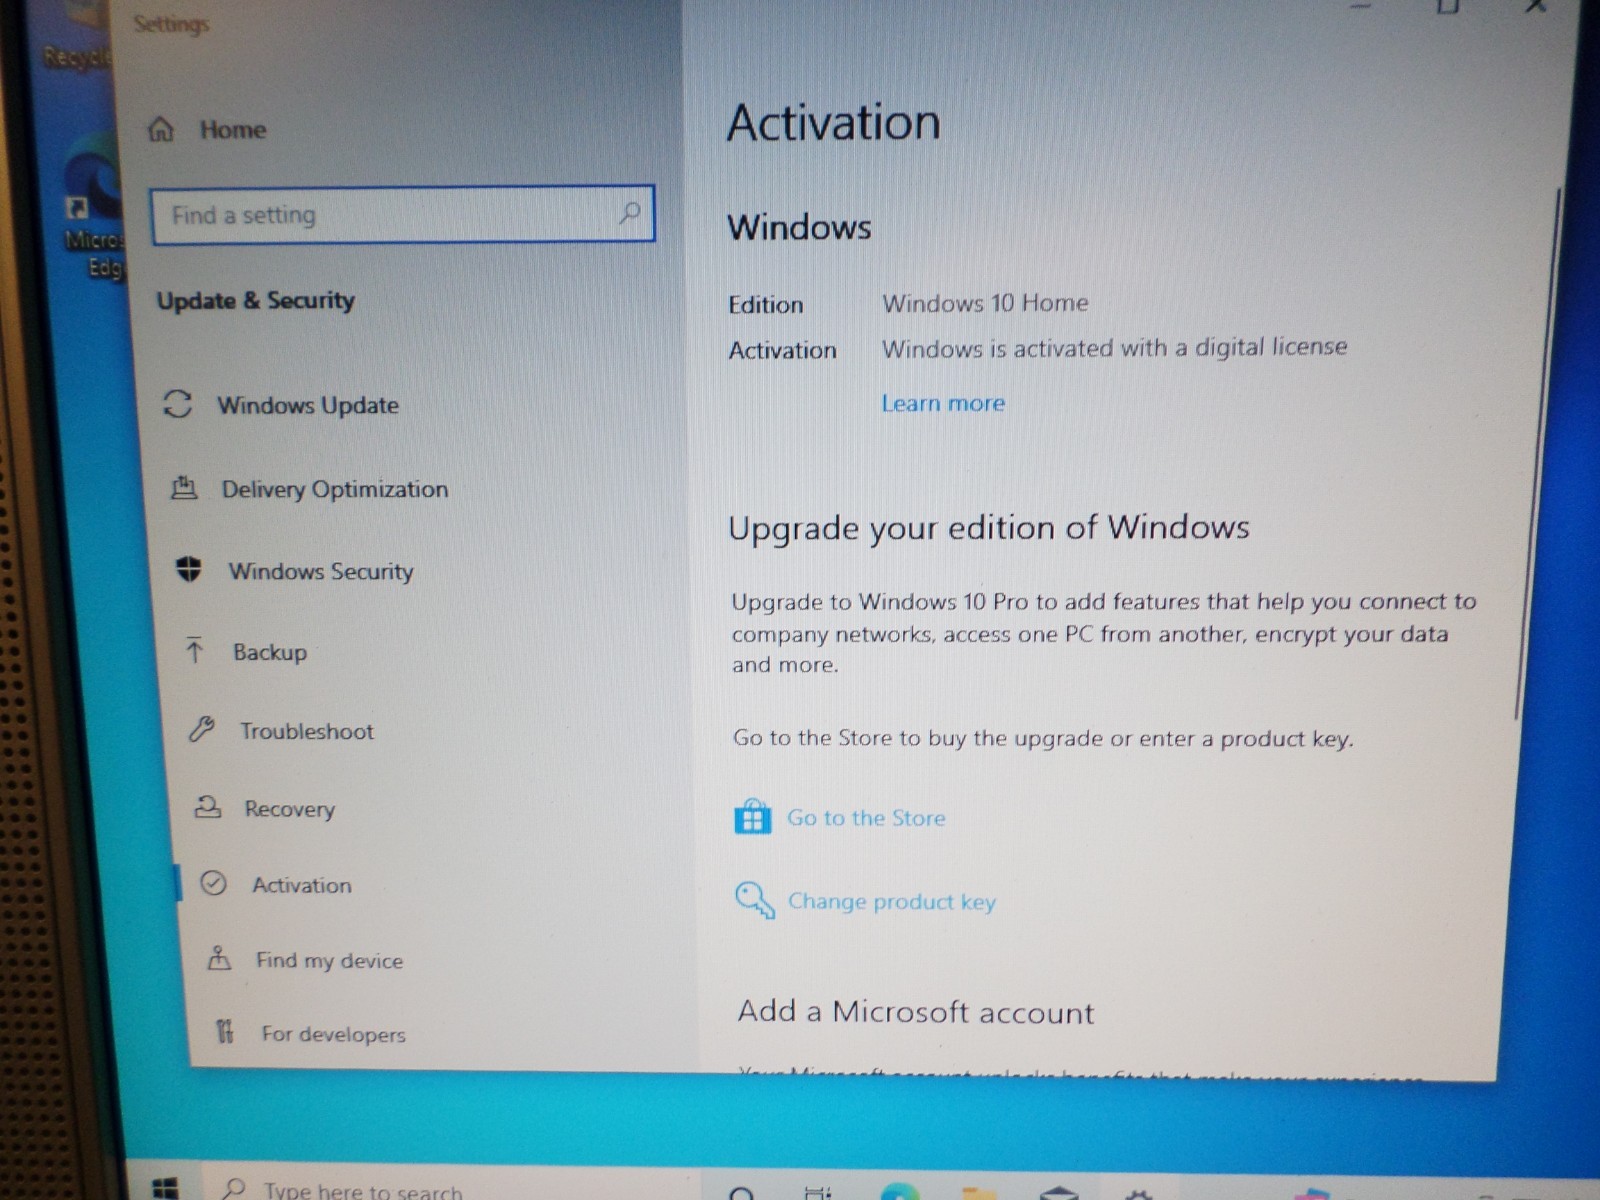Click the Add a Microsoft account heading
This screenshot has width=1600, height=1200.
pos(916,1012)
